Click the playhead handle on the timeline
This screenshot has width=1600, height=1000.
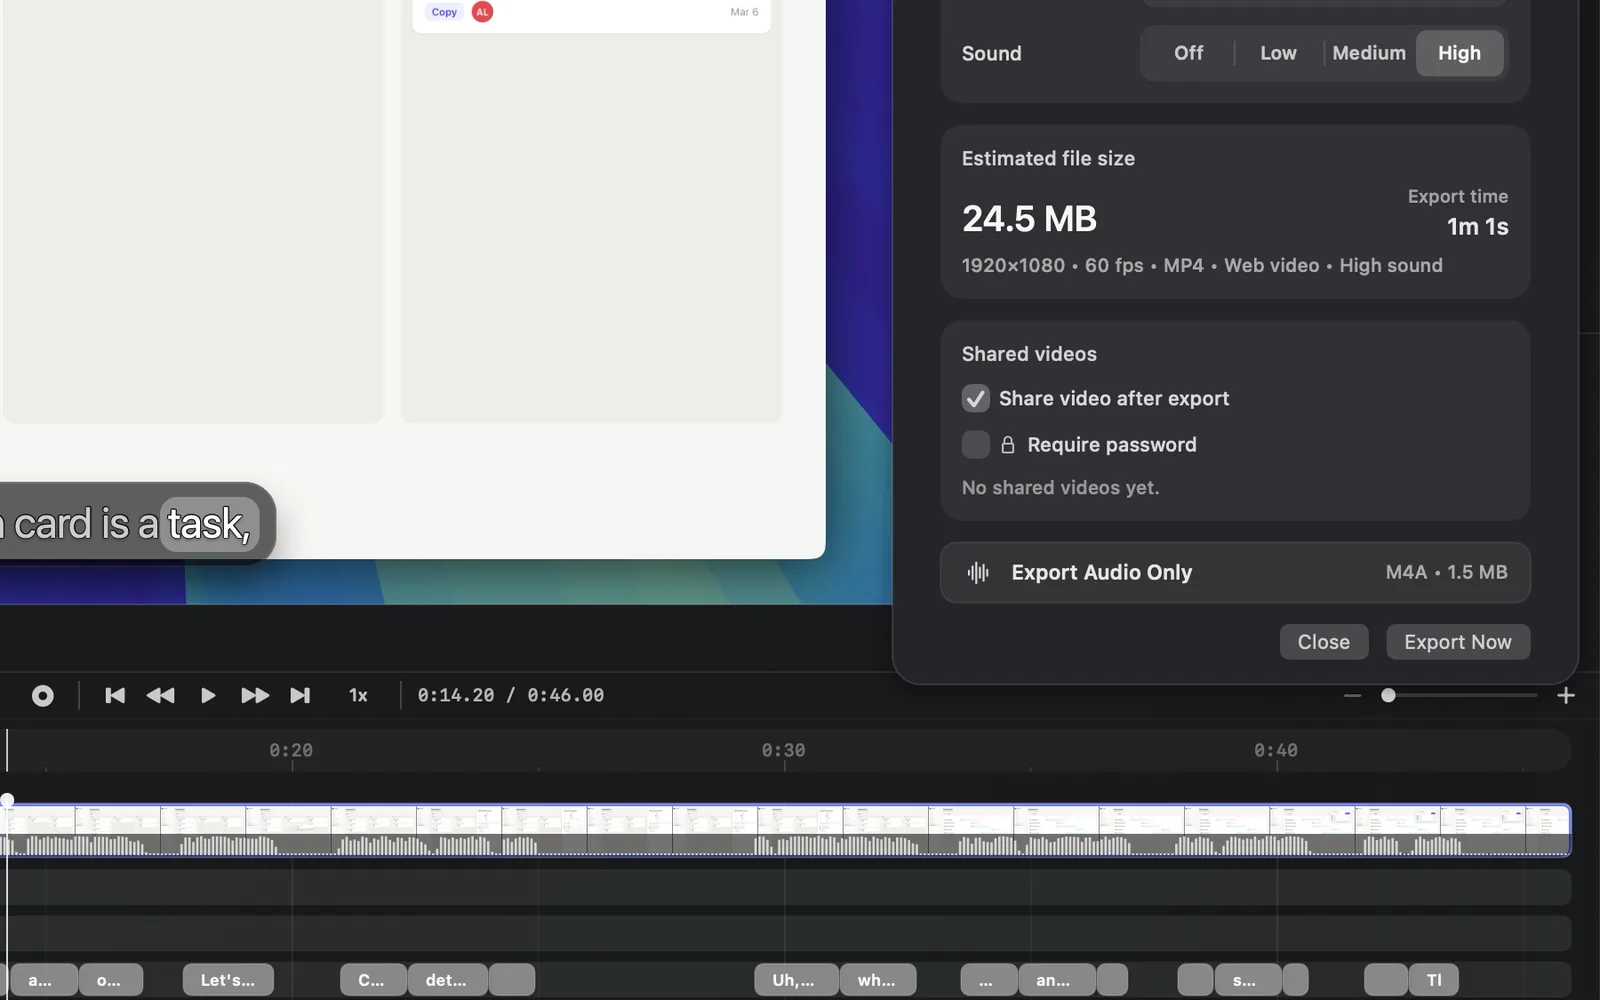(7, 799)
